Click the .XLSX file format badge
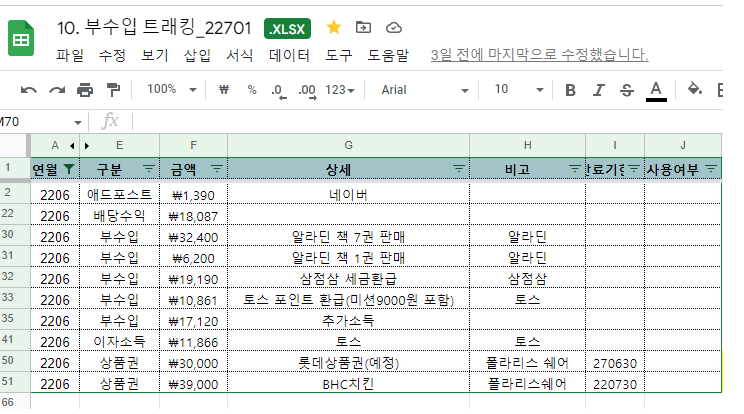744x414 pixels. tap(288, 29)
